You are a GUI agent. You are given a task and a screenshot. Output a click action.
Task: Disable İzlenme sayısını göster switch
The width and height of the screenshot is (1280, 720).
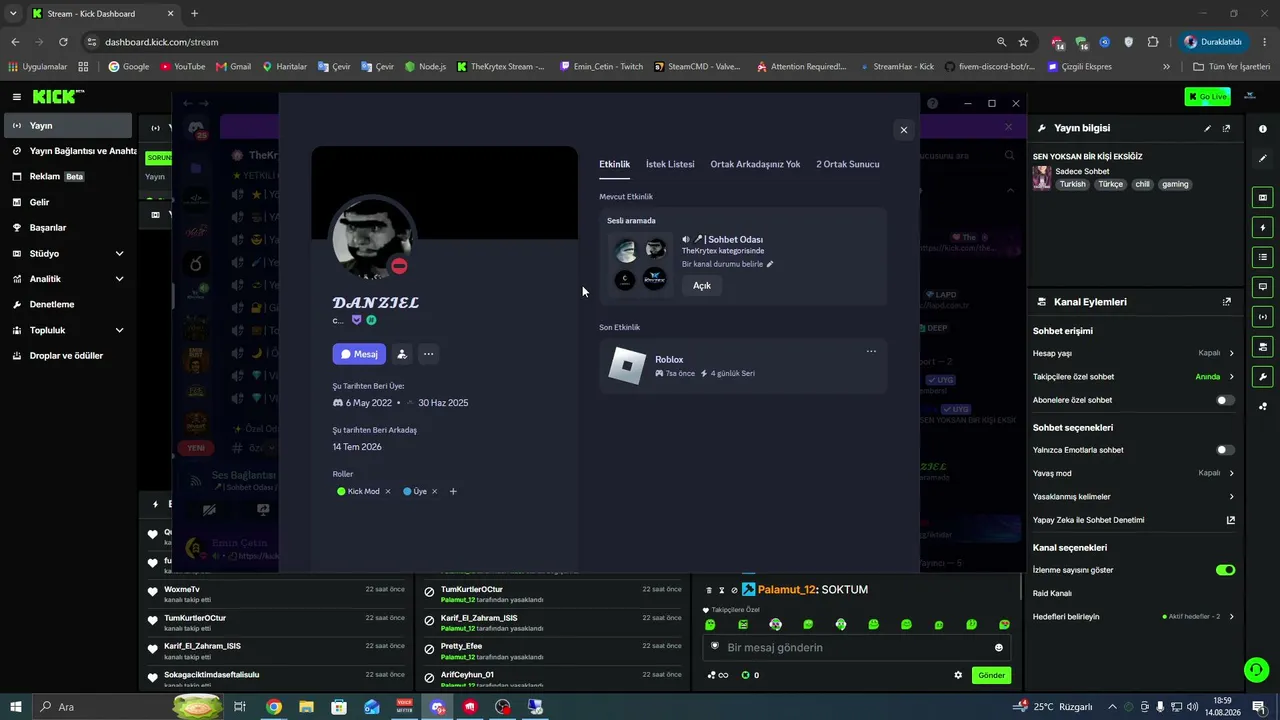click(x=1225, y=570)
